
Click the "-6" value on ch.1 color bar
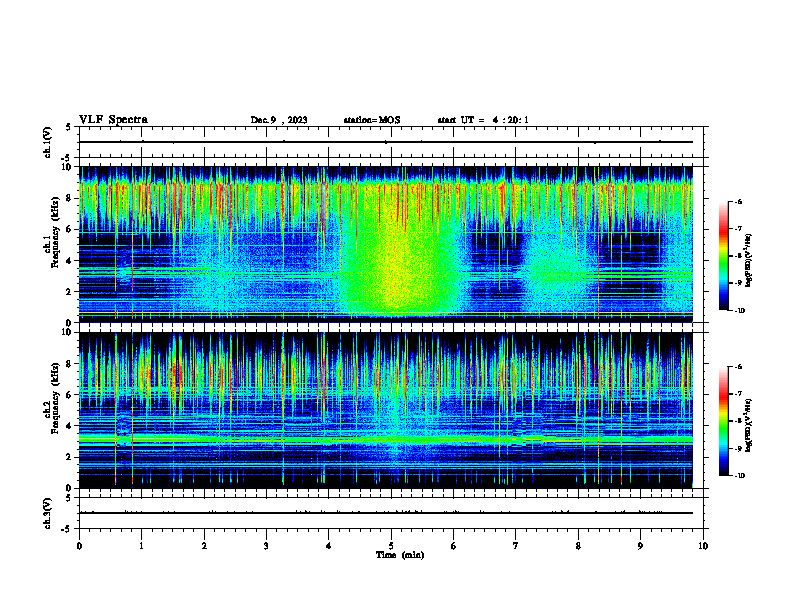(x=738, y=201)
